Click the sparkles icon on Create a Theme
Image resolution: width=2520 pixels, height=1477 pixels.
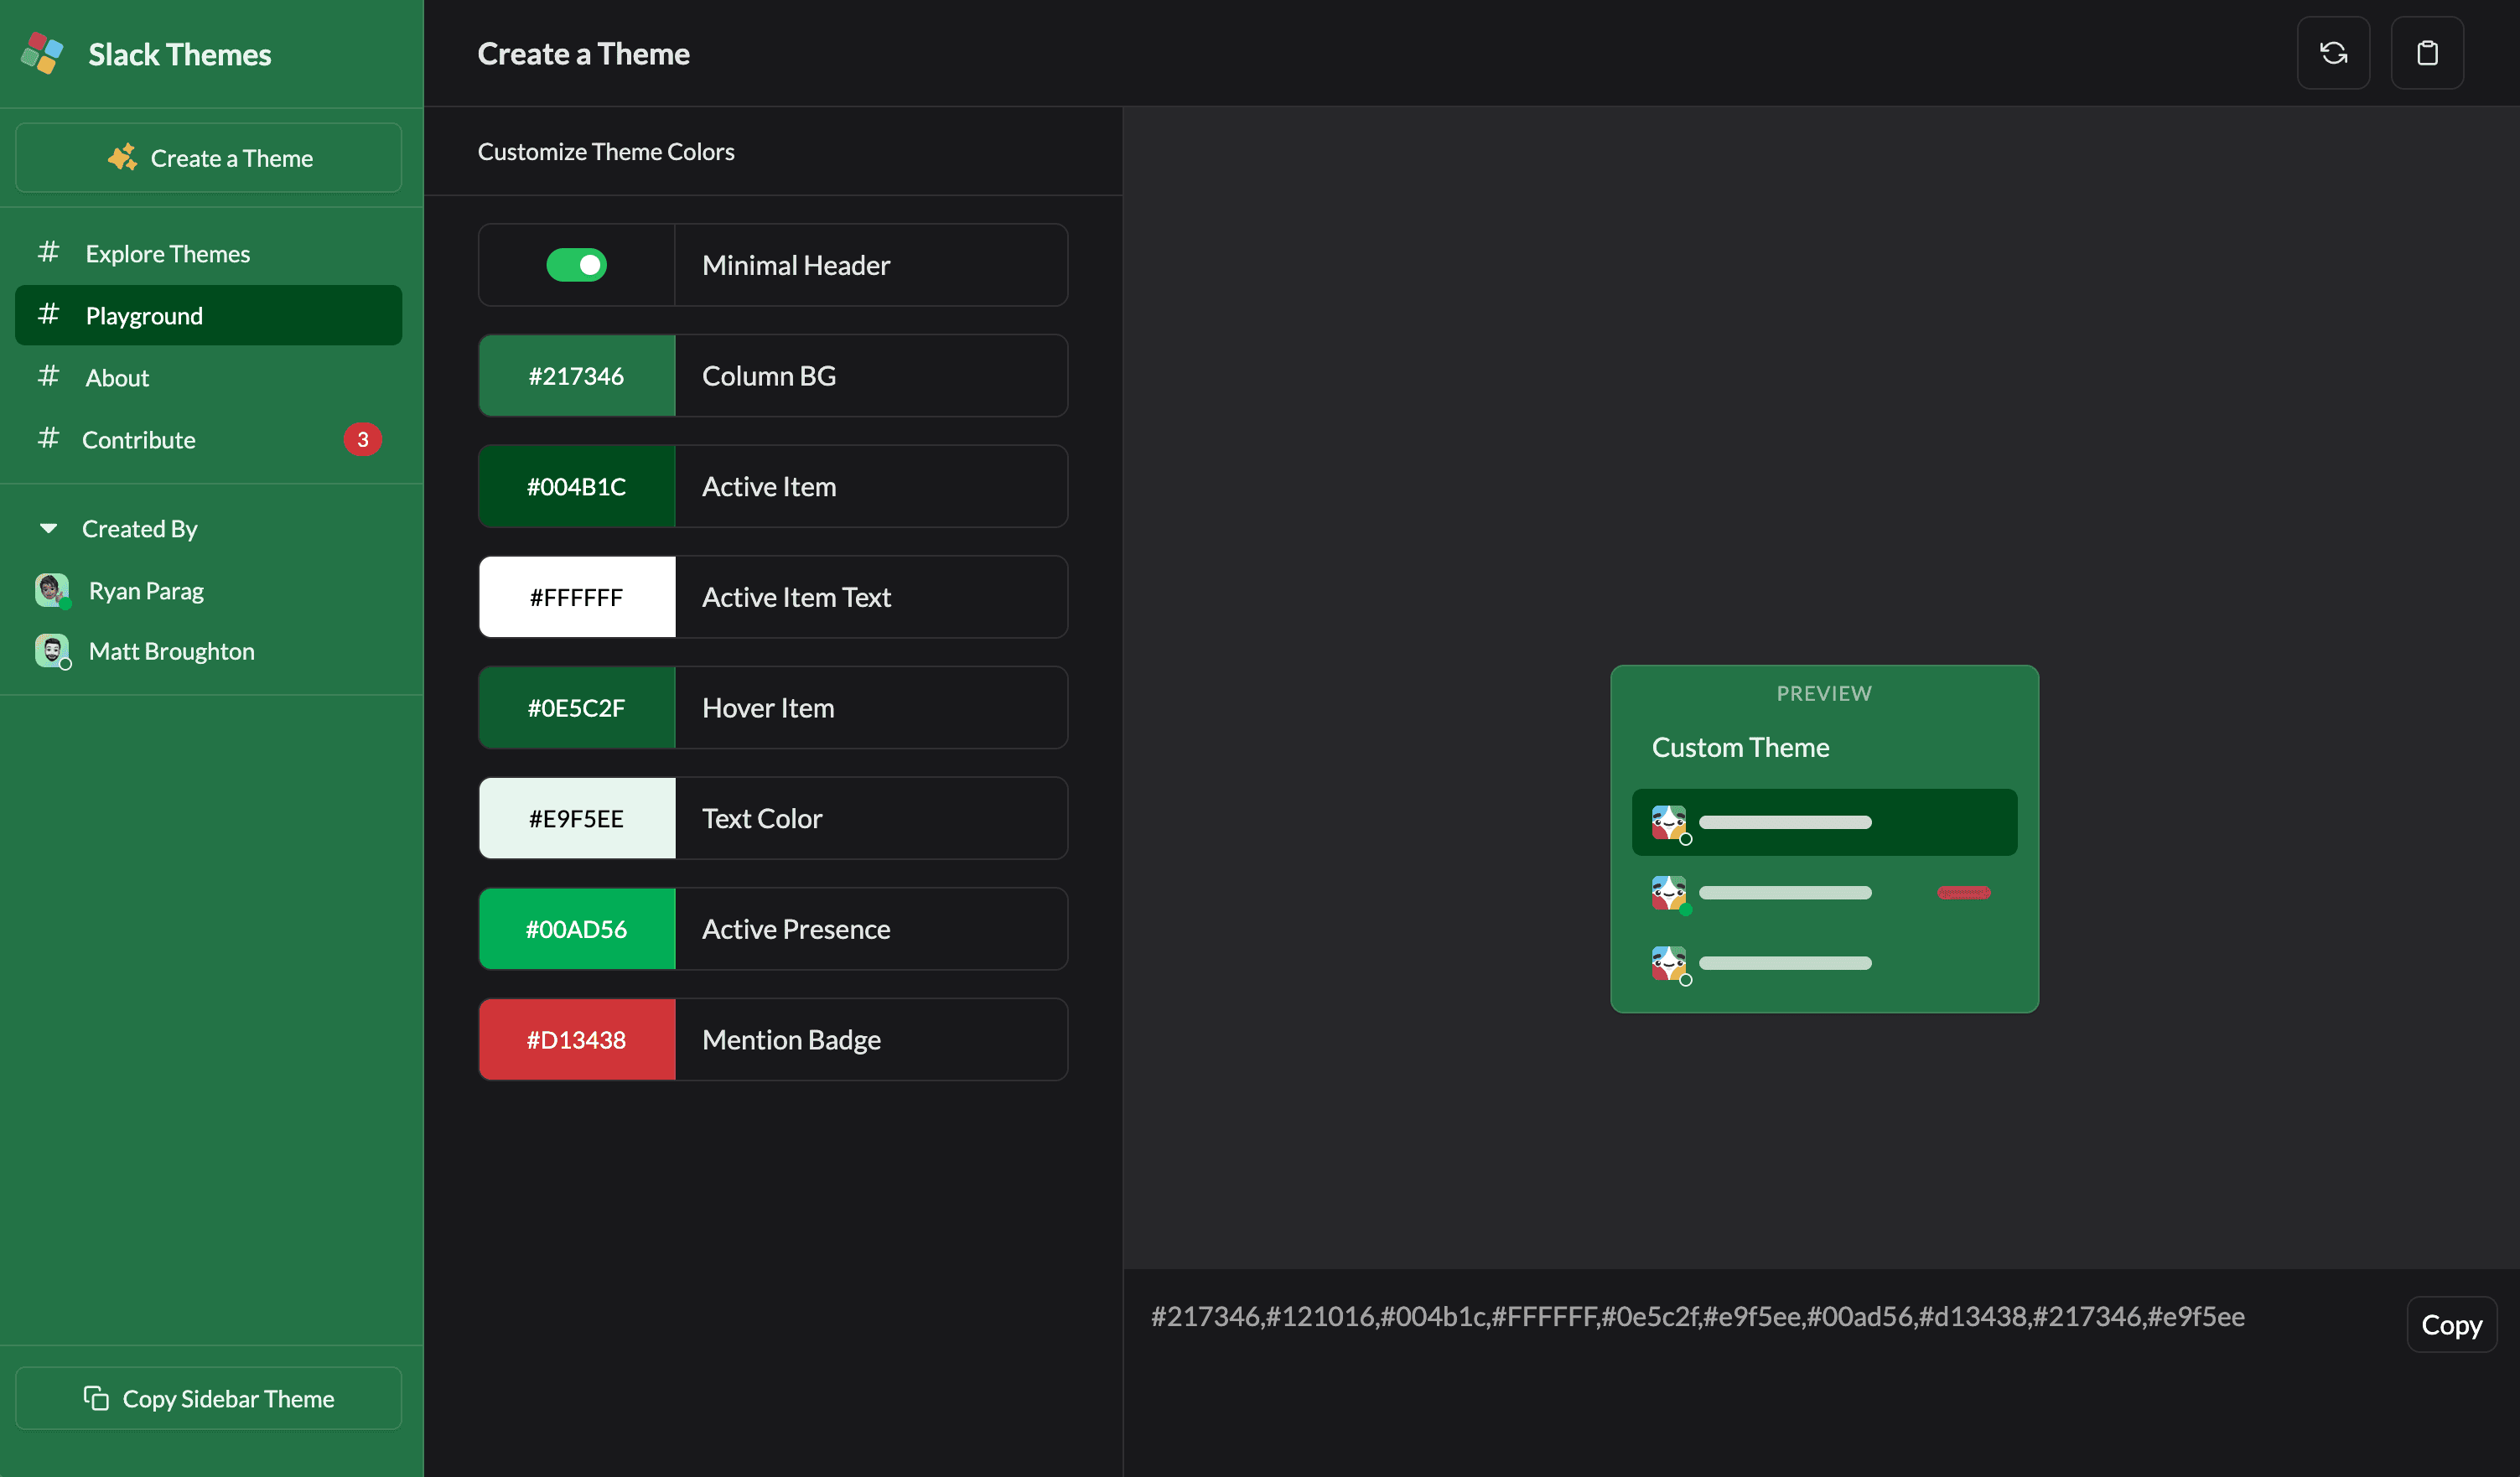pyautogui.click(x=122, y=157)
